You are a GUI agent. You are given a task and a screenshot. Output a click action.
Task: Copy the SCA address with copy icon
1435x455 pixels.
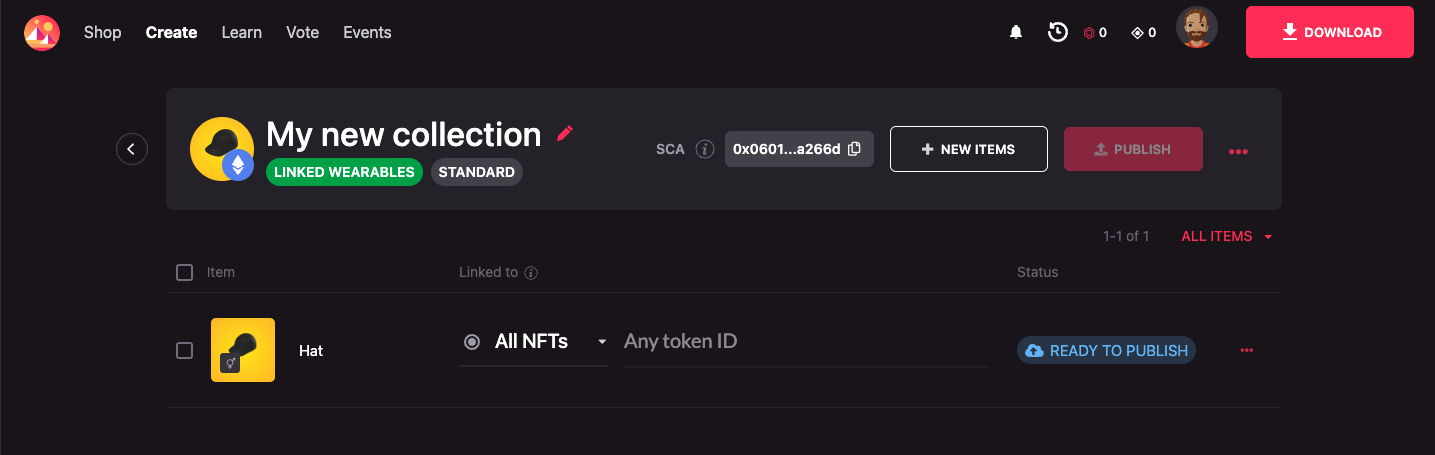pos(854,149)
